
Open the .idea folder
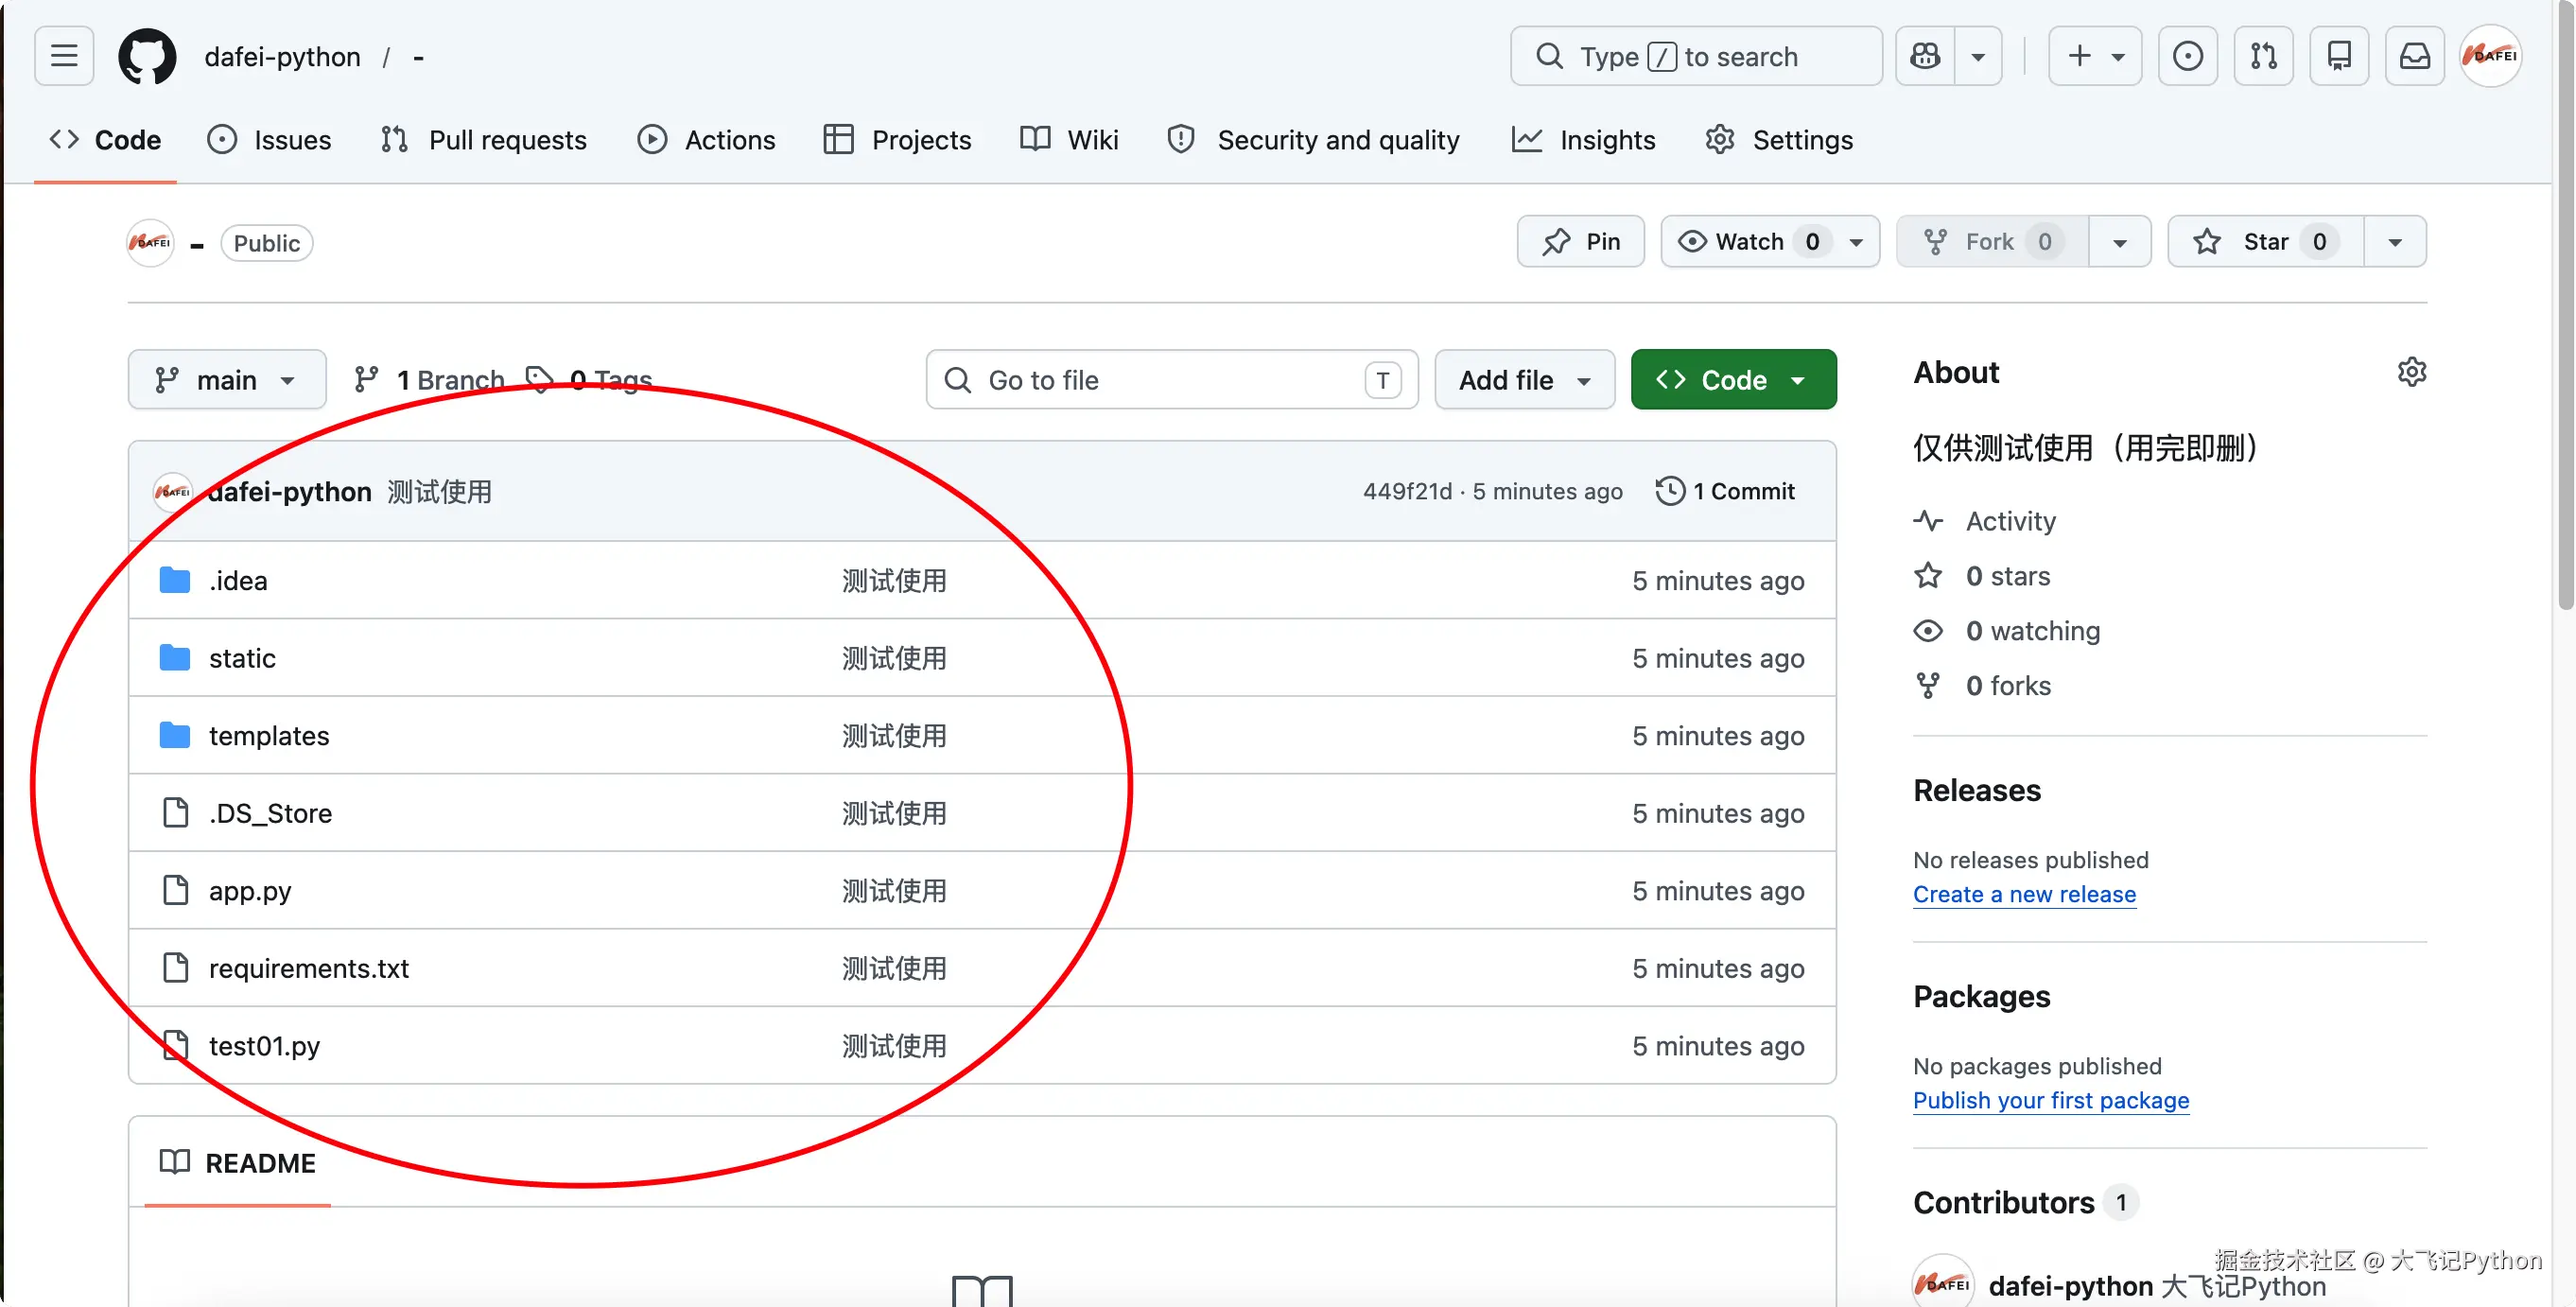(x=238, y=580)
